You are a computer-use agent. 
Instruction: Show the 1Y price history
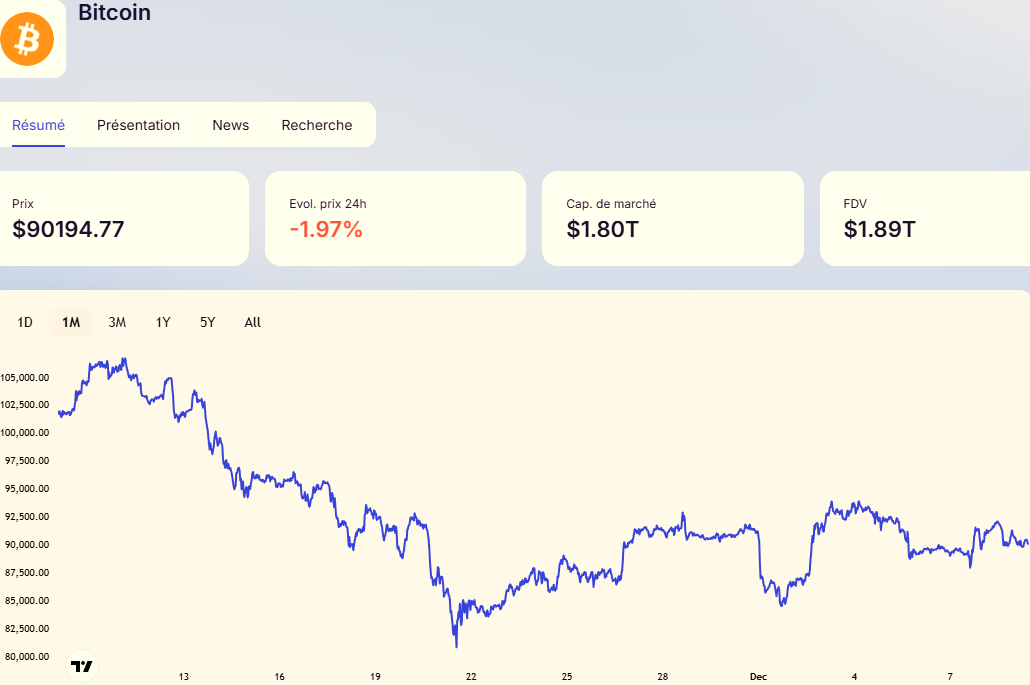[163, 322]
